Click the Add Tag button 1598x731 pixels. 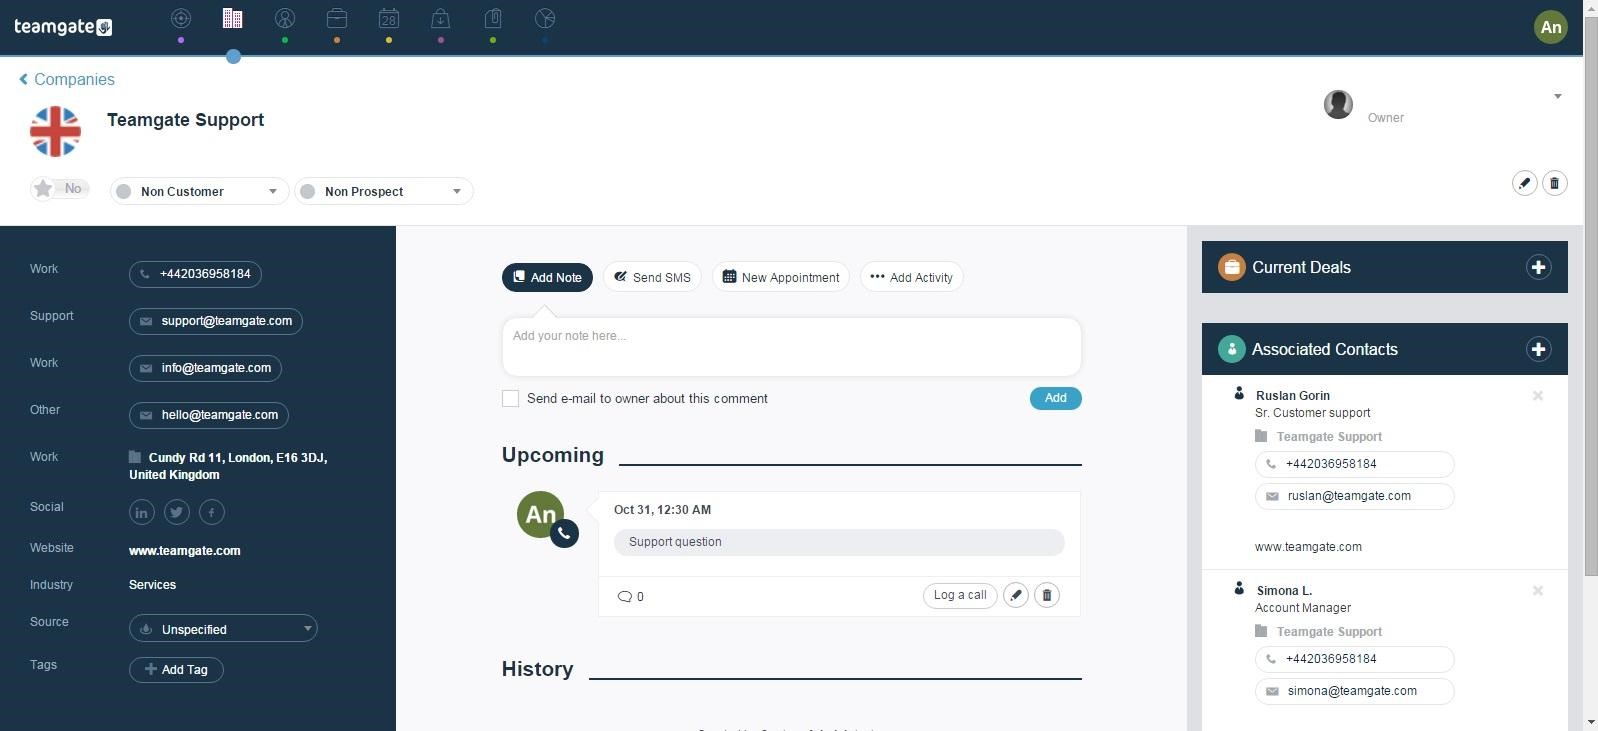[x=176, y=670]
